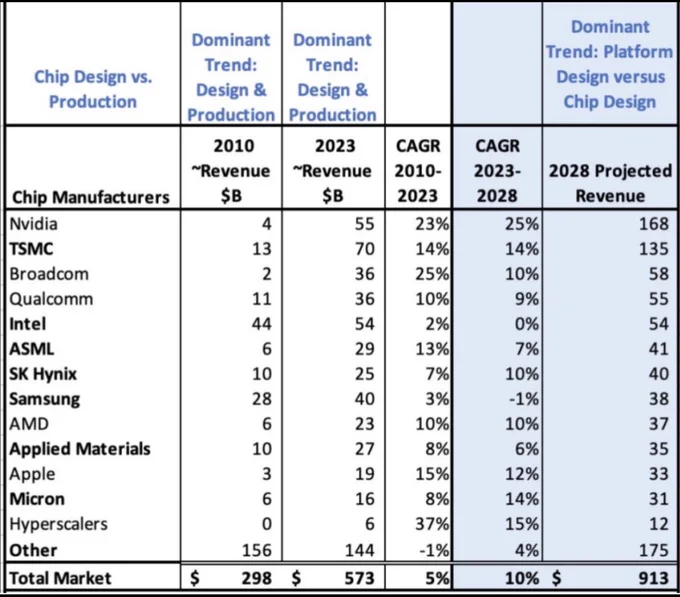Click the 'Samsung' row label

tap(45, 399)
